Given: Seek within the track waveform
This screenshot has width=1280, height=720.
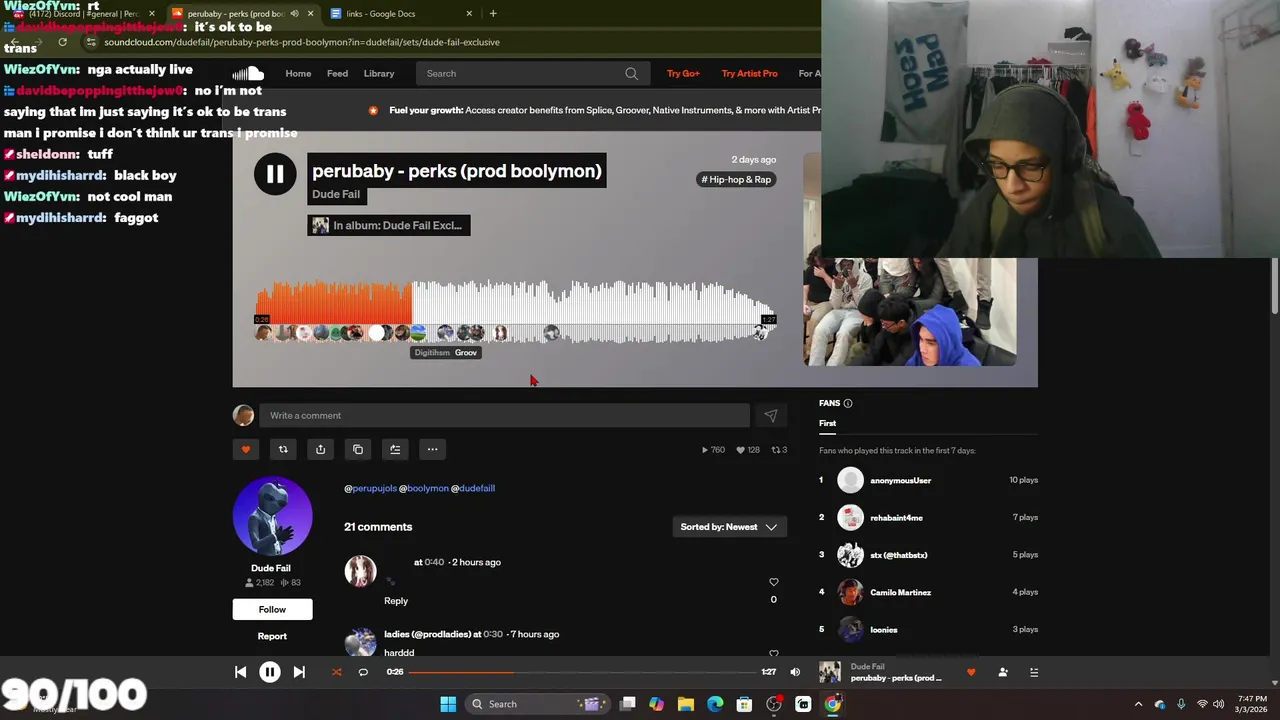Looking at the screenshot, I should (x=515, y=310).
